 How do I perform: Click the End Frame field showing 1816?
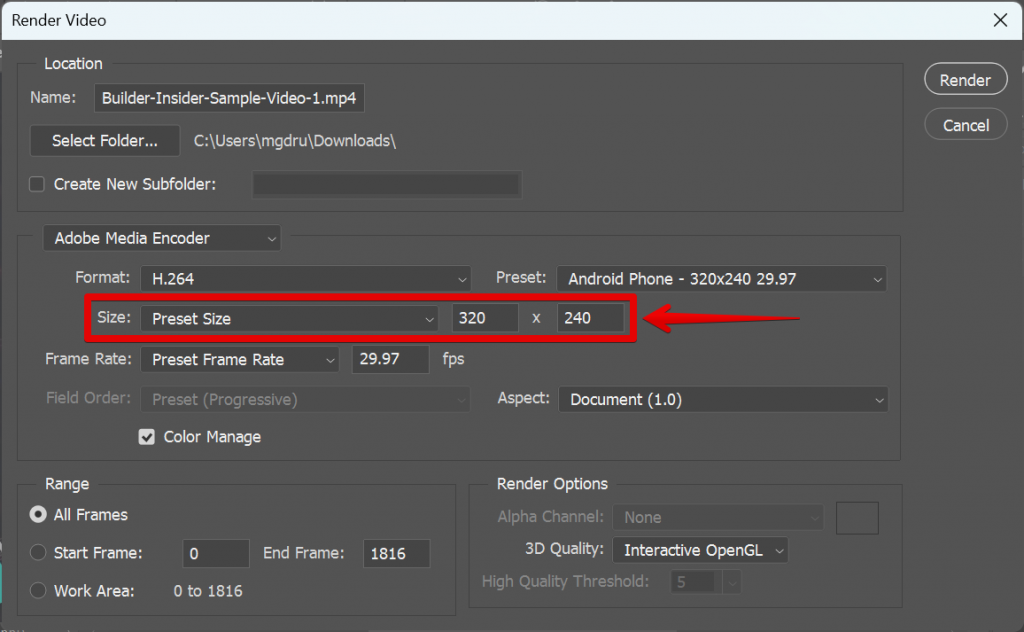[396, 553]
